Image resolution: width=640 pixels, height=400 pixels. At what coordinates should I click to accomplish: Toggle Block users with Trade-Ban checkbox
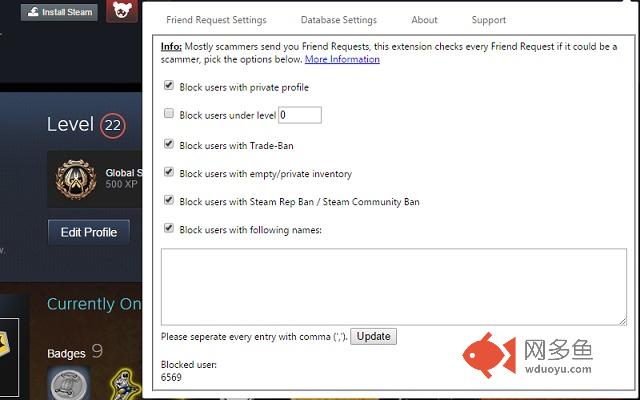[x=169, y=144]
